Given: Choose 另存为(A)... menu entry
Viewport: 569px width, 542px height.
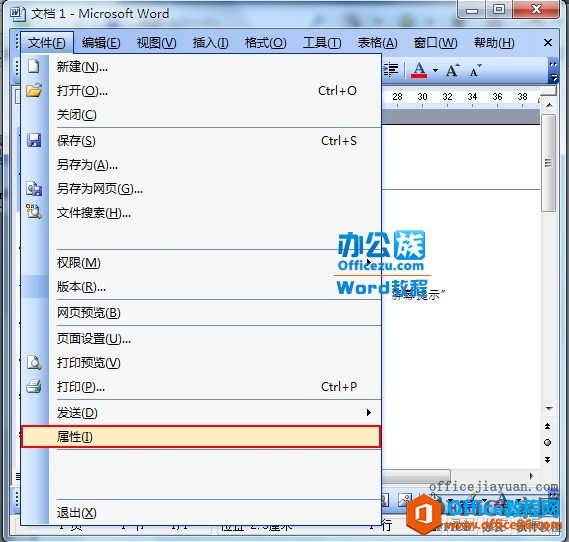Looking at the screenshot, I should pyautogui.click(x=201, y=165).
